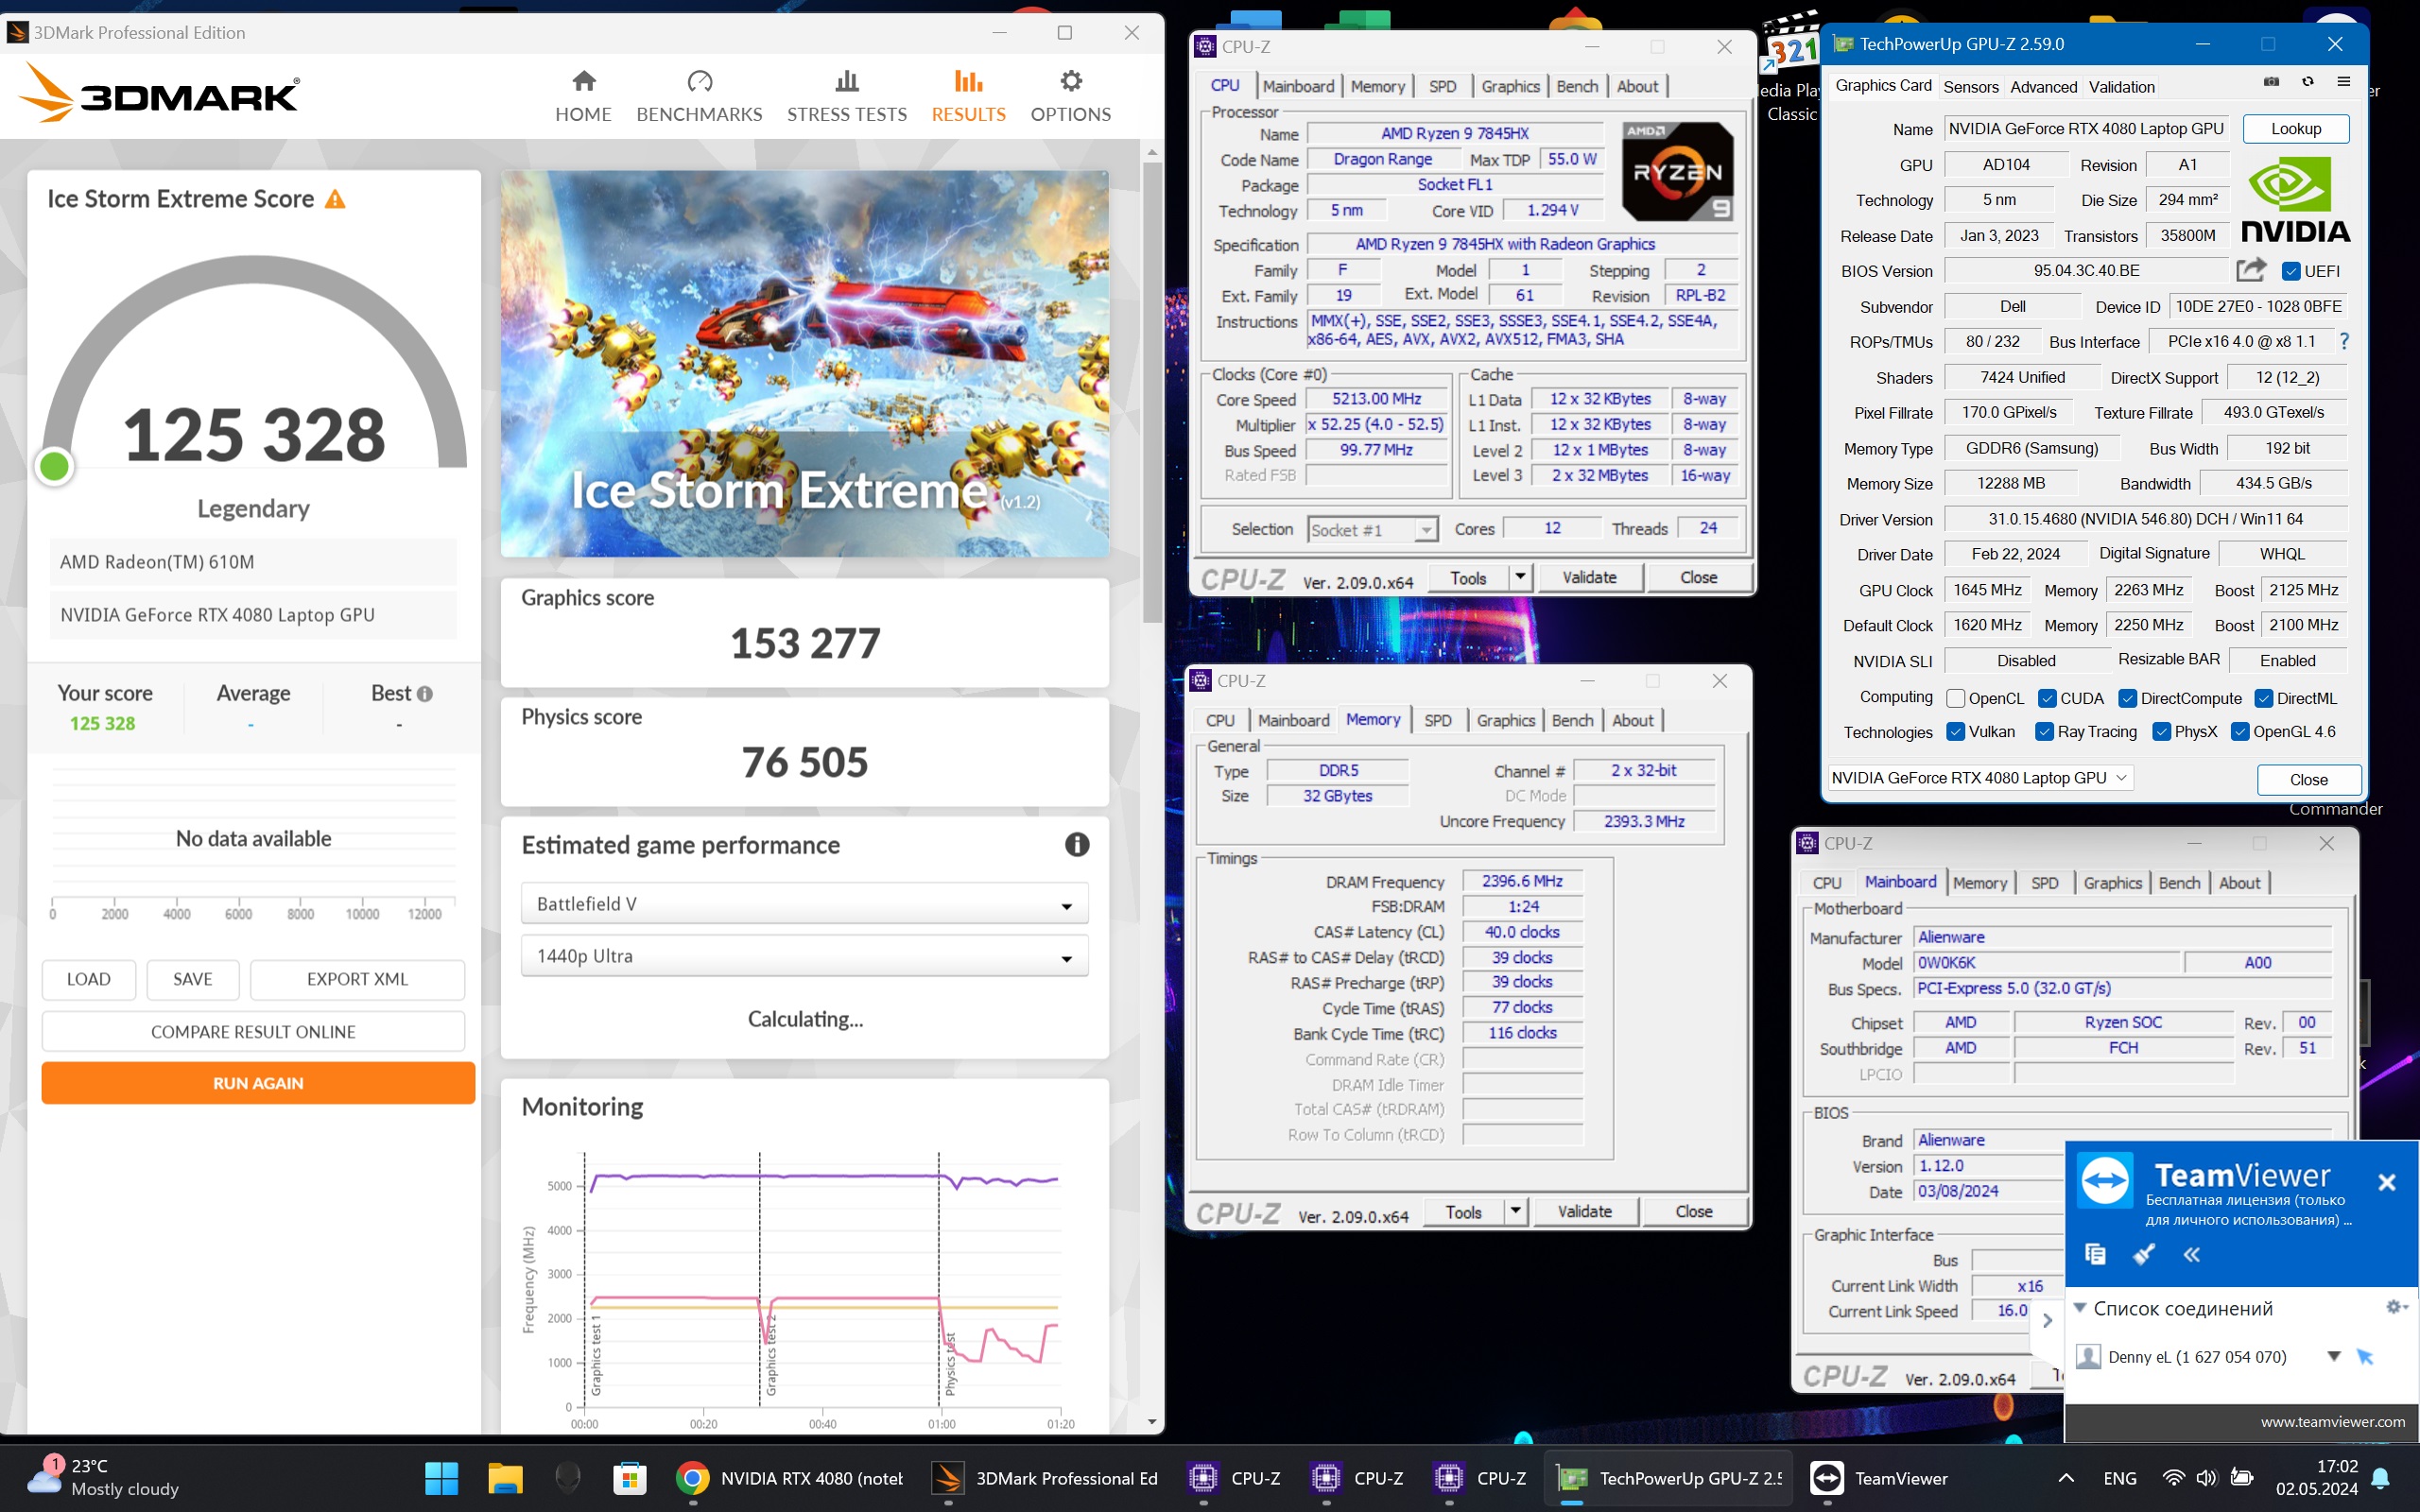Open STRESS TESTS in 3DMark

pos(847,96)
